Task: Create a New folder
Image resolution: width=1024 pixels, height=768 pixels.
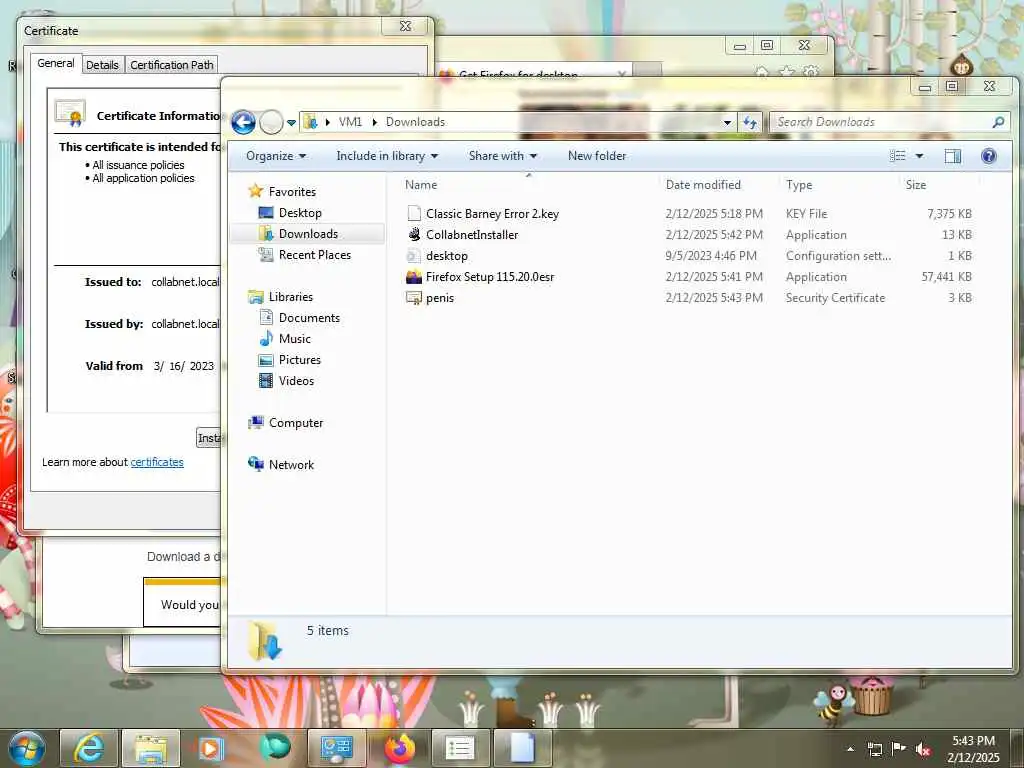Action: pyautogui.click(x=596, y=156)
